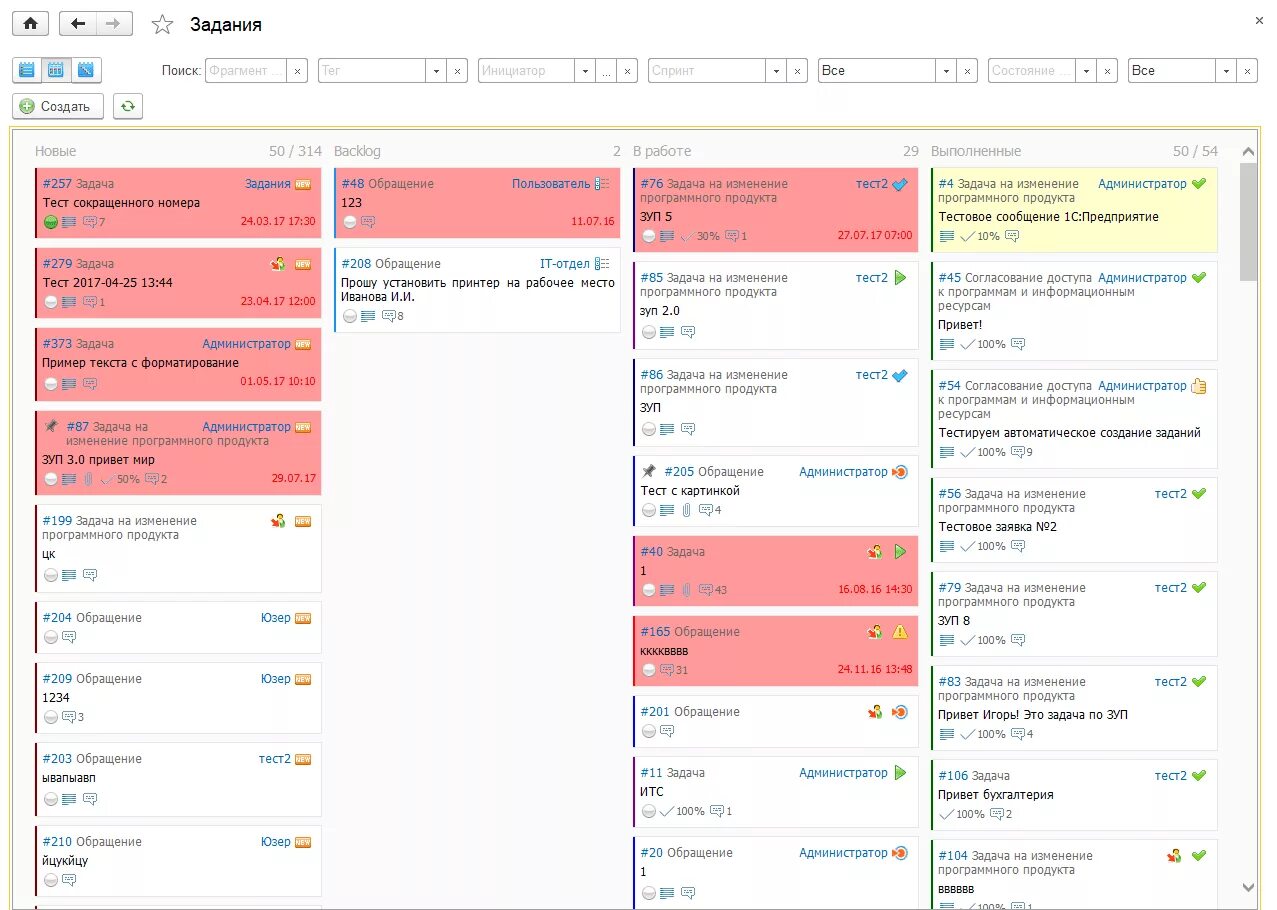This screenshot has width=1277, height=910.
Task: Click green play icon on task #85
Action: pyautogui.click(x=900, y=278)
